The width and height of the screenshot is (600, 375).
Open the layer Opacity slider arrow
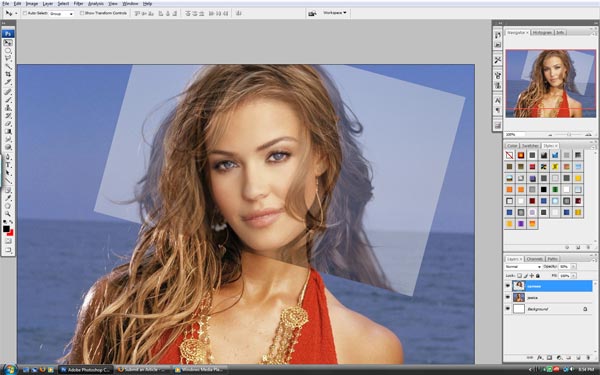[x=573, y=267]
